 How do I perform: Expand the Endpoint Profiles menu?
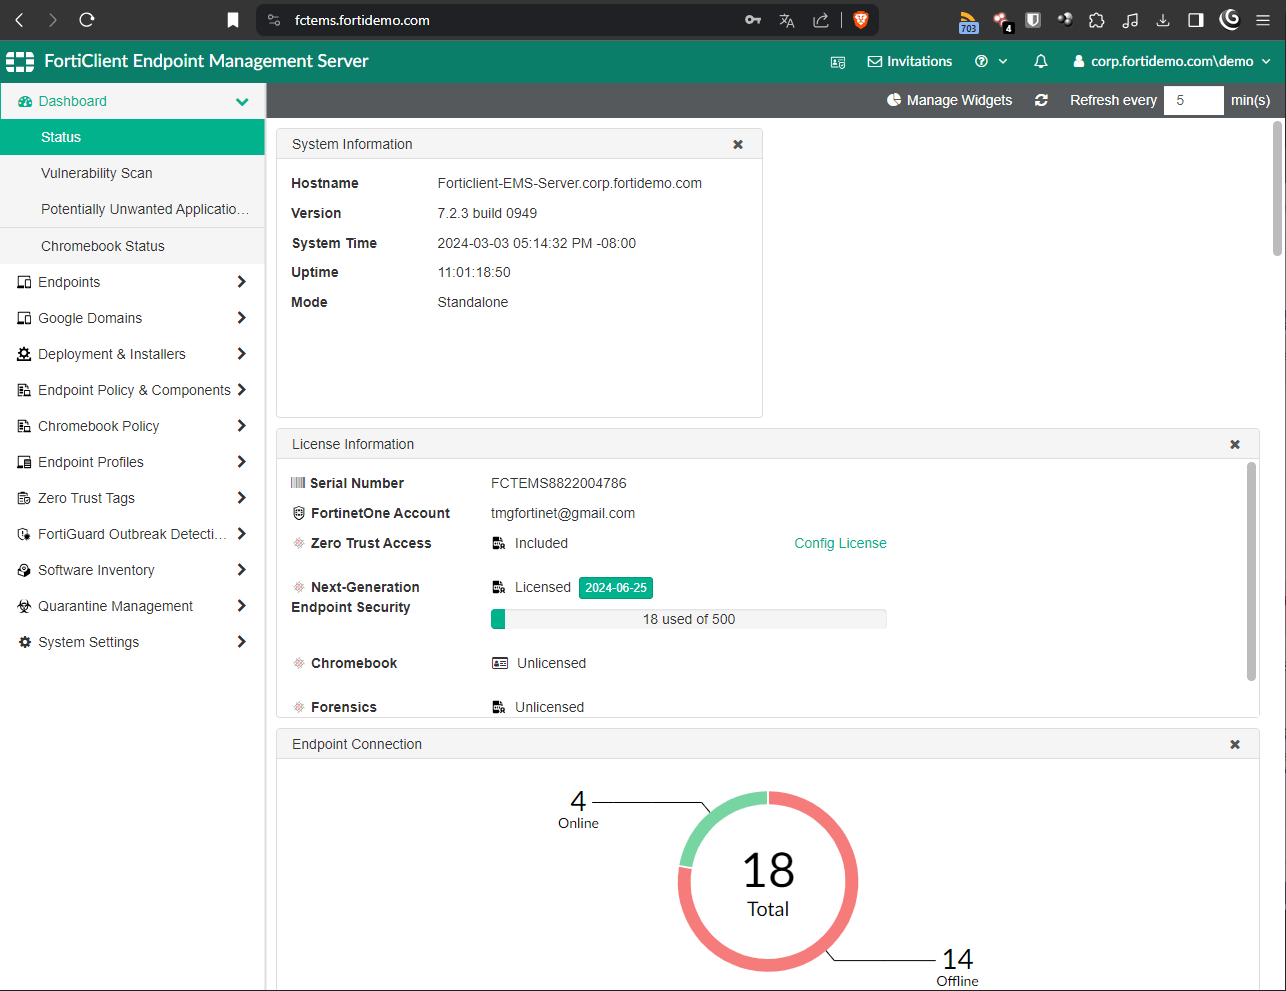(x=132, y=462)
